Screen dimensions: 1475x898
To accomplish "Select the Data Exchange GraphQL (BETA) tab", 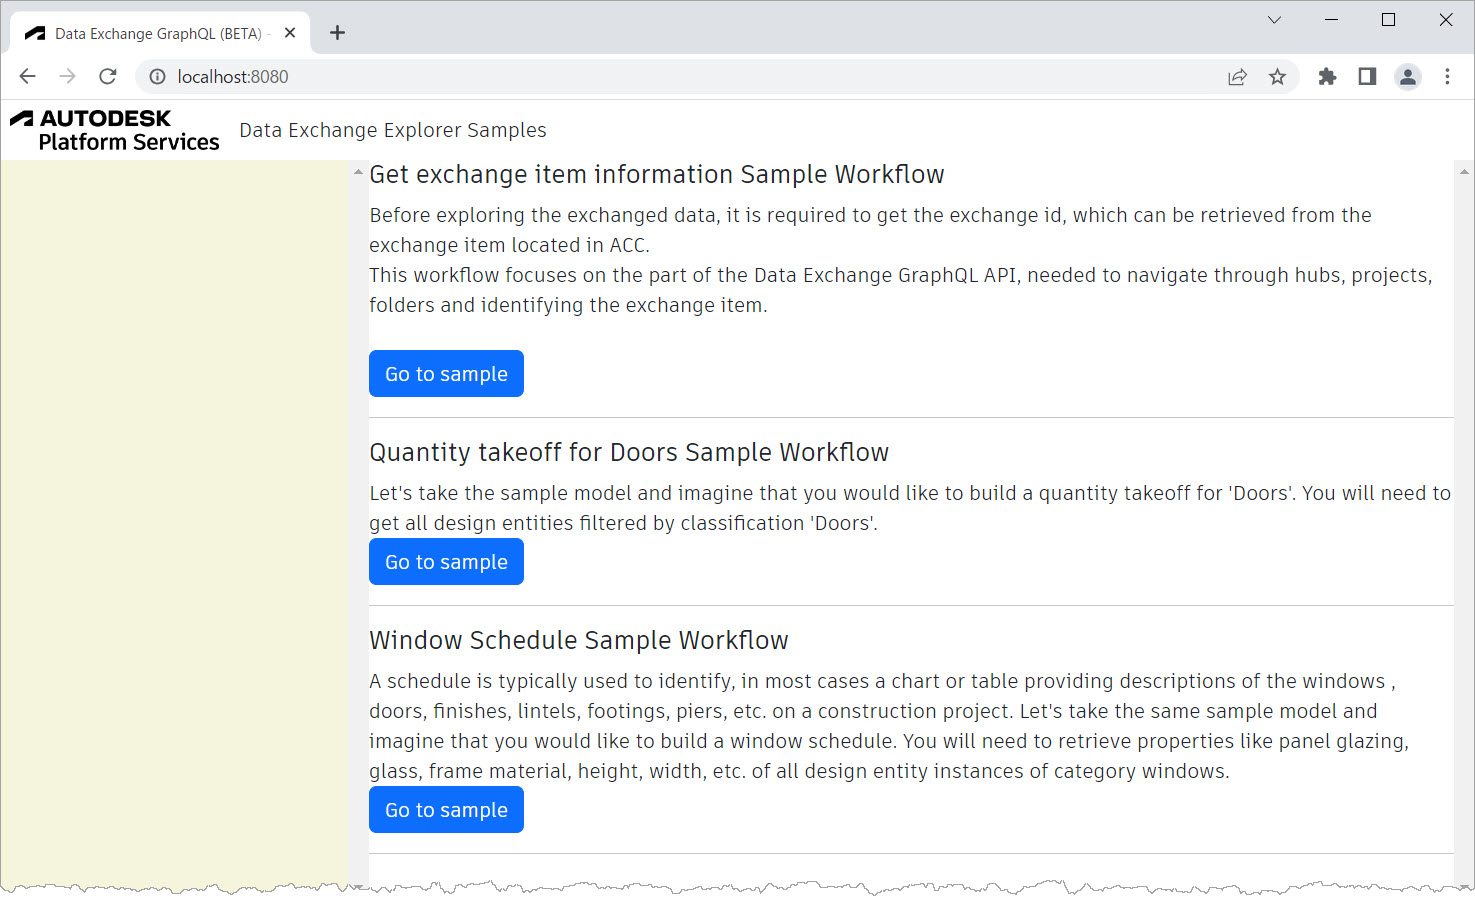I will click(x=160, y=33).
